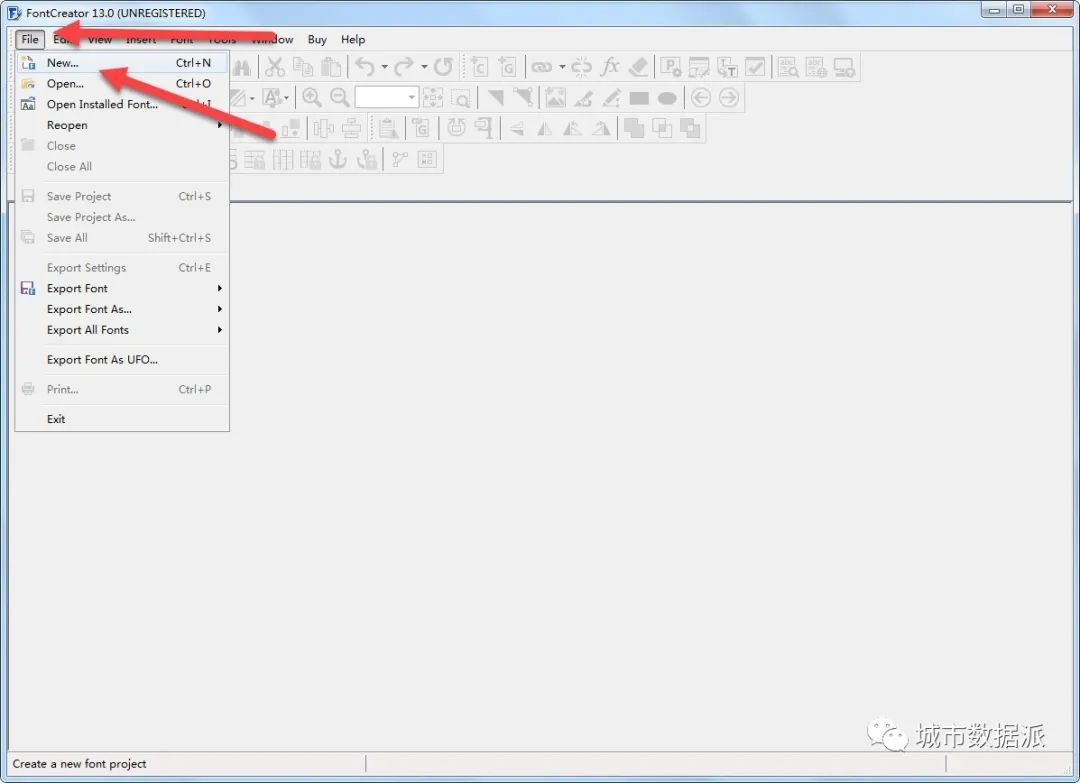The height and width of the screenshot is (783, 1080).
Task: Click the Zoom Out magnifier icon
Action: click(340, 98)
